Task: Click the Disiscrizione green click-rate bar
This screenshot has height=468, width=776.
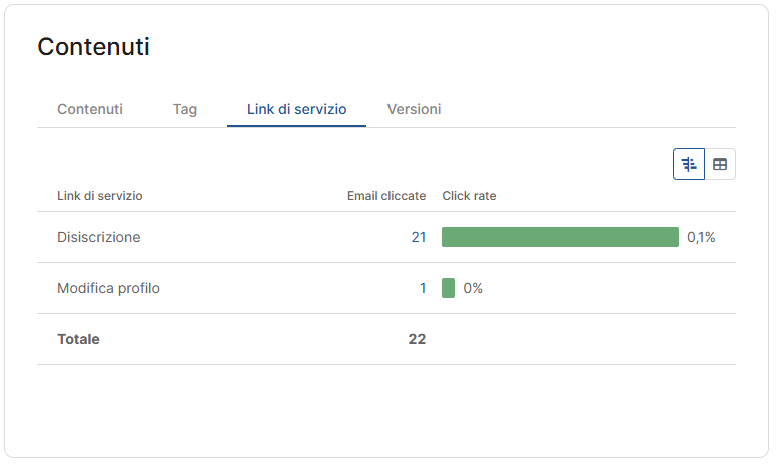Action: (560, 237)
